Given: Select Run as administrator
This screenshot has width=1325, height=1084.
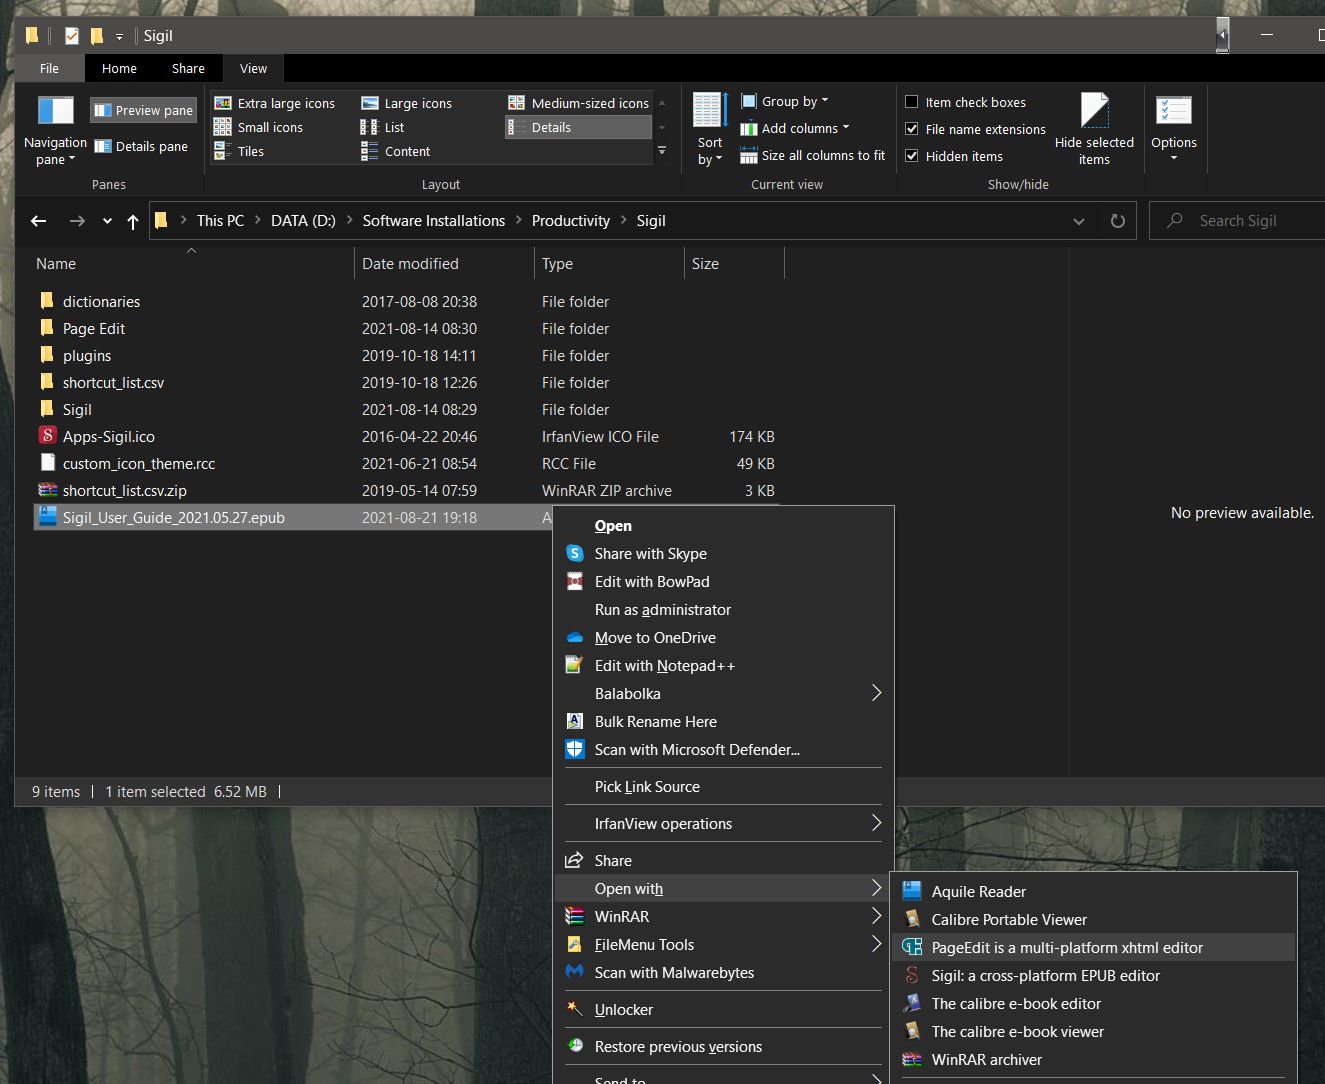Looking at the screenshot, I should coord(662,610).
